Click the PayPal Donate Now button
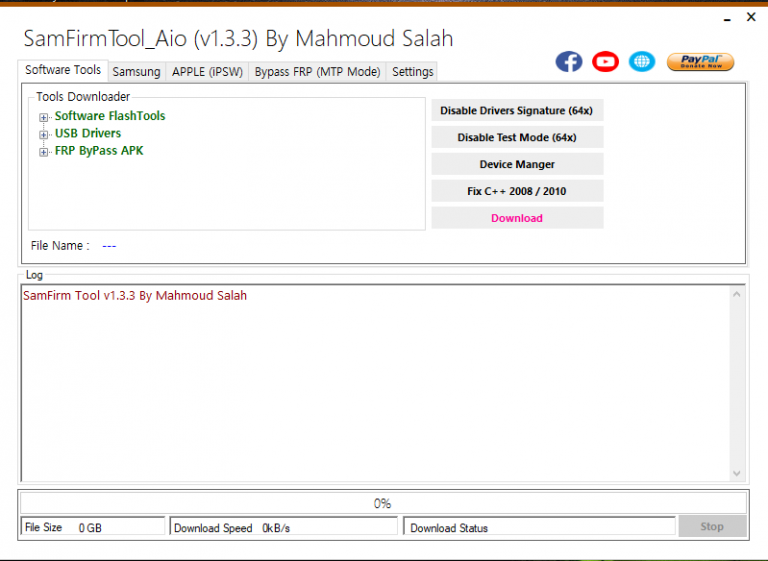768x561 pixels. (700, 62)
